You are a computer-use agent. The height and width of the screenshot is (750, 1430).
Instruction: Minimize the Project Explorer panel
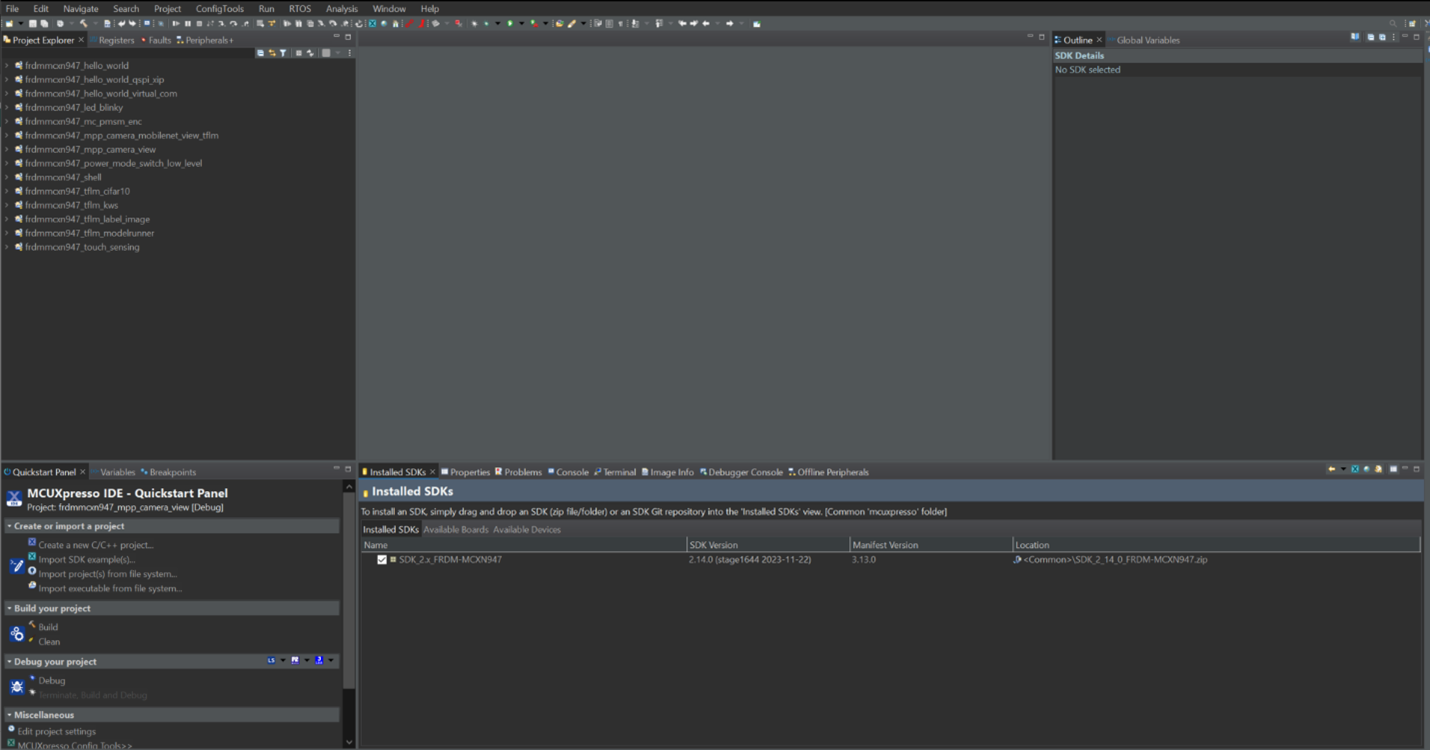[336, 36]
